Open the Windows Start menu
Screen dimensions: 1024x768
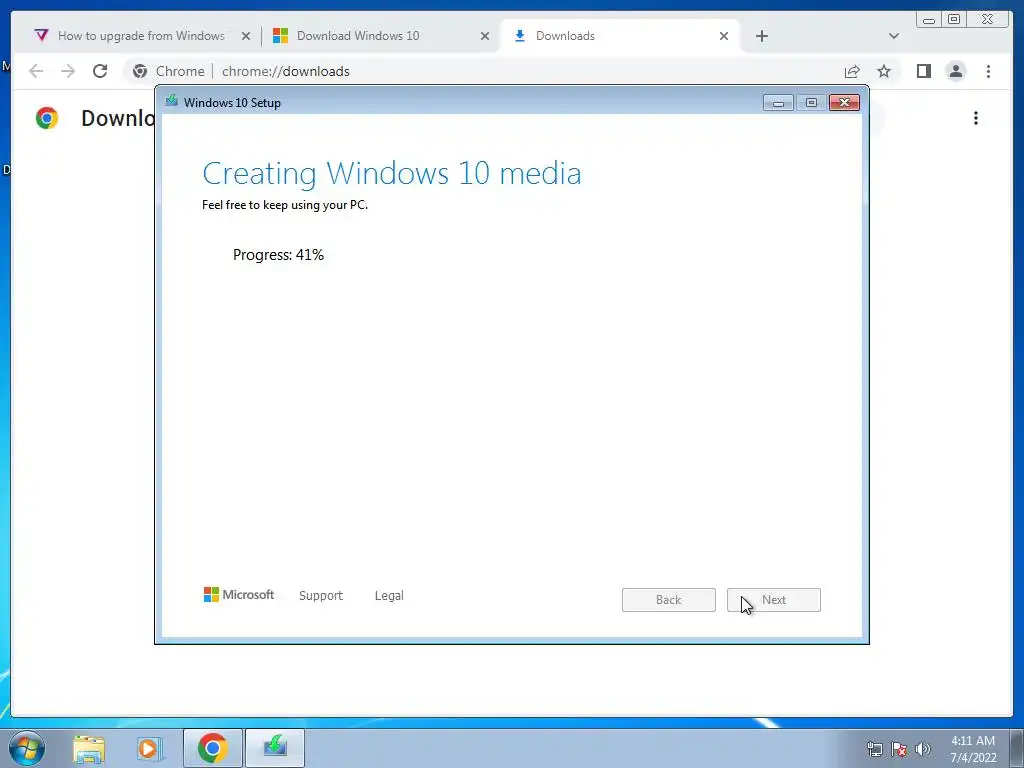(x=27, y=748)
